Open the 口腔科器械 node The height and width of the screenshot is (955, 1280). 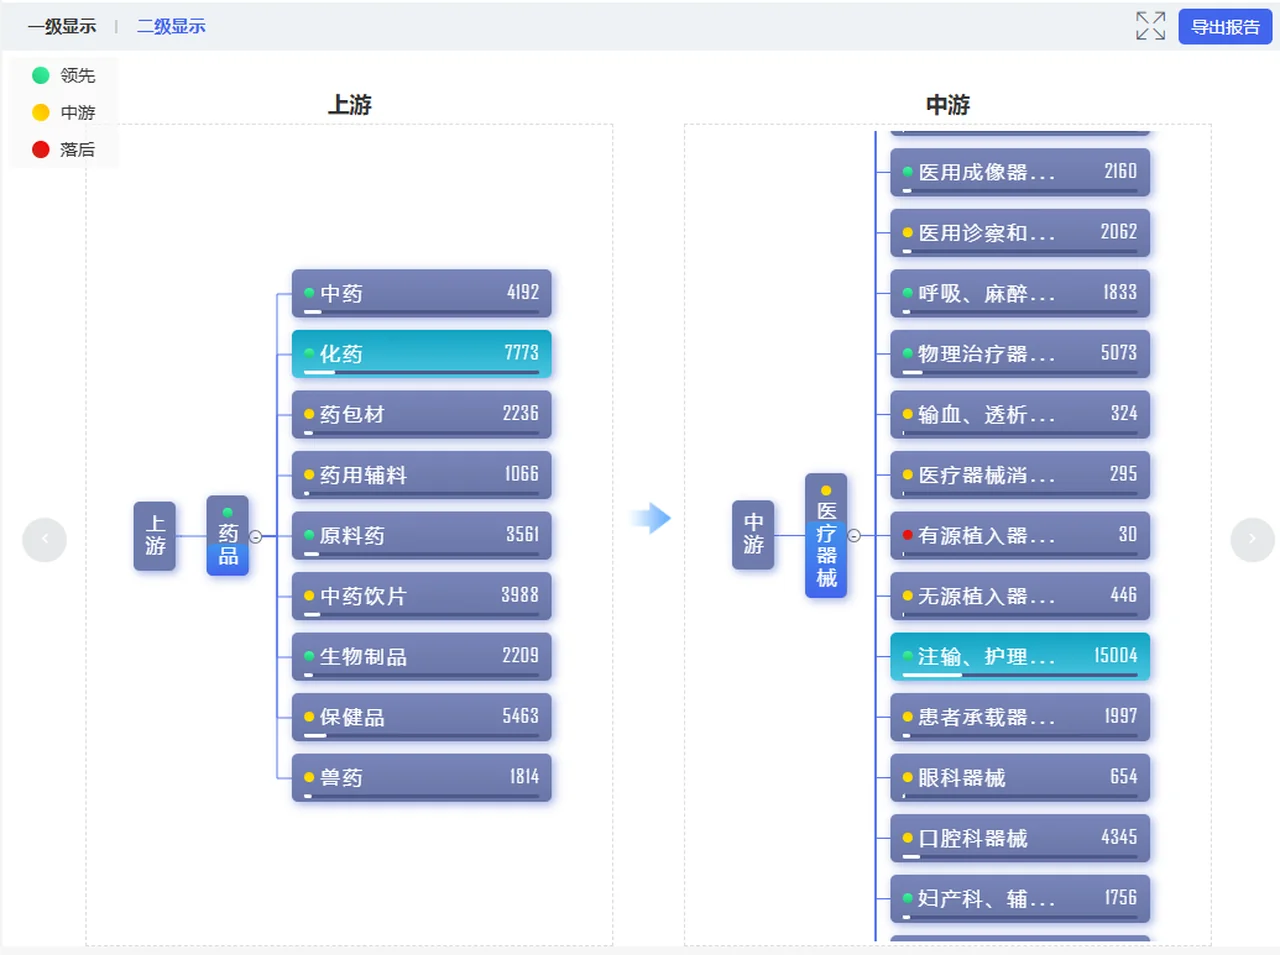point(1020,838)
